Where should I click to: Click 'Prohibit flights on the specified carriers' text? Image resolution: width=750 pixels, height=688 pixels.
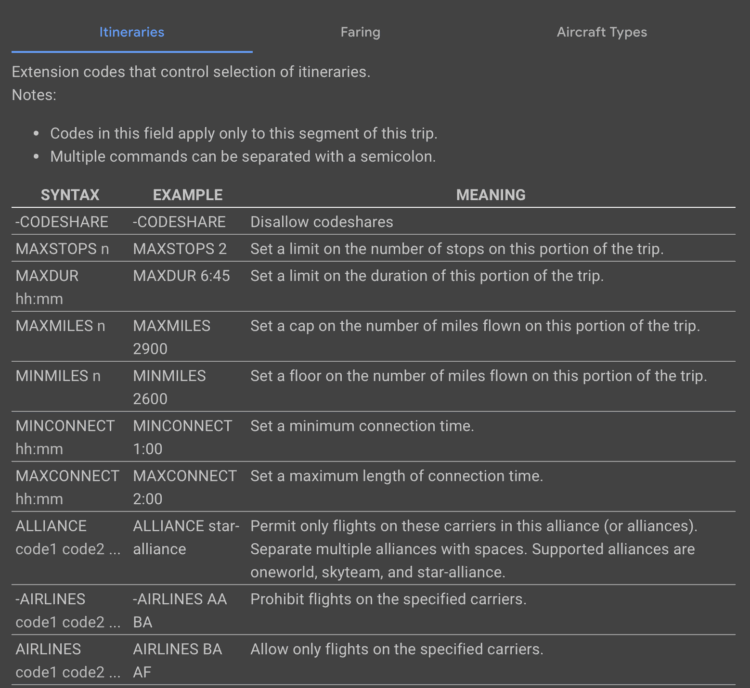pos(388,599)
